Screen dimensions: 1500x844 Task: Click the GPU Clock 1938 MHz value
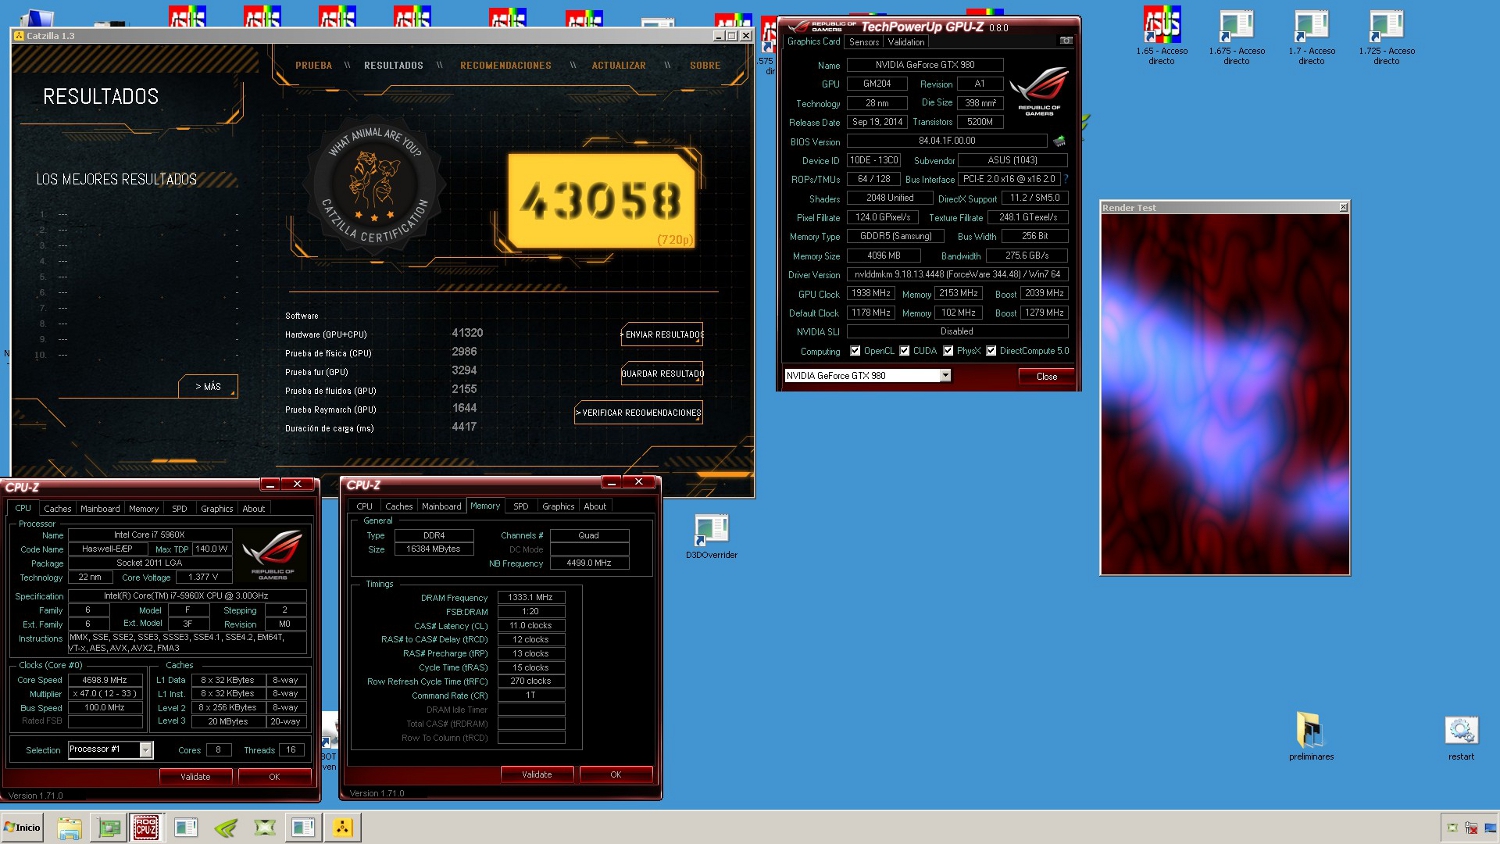[x=870, y=293]
